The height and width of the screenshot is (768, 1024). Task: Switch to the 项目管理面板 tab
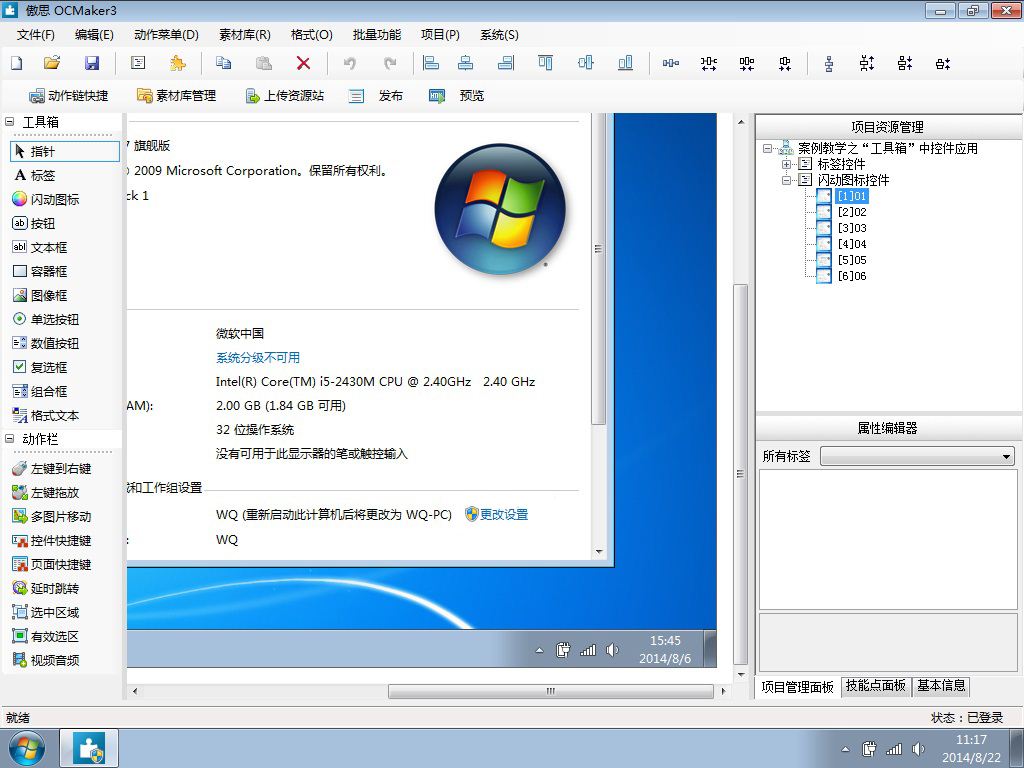point(797,687)
